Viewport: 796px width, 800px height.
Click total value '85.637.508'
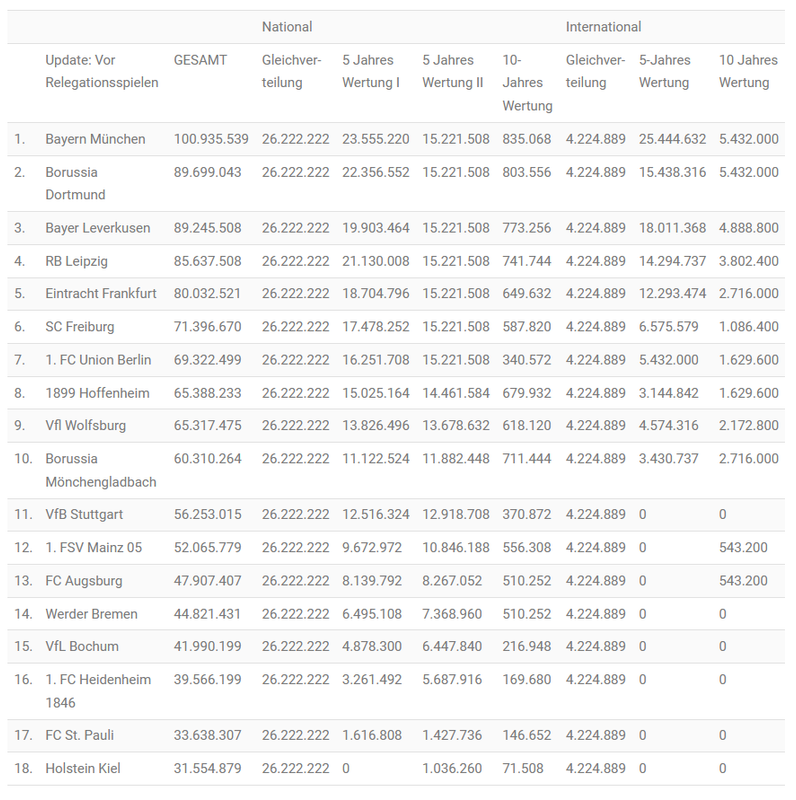coord(207,261)
